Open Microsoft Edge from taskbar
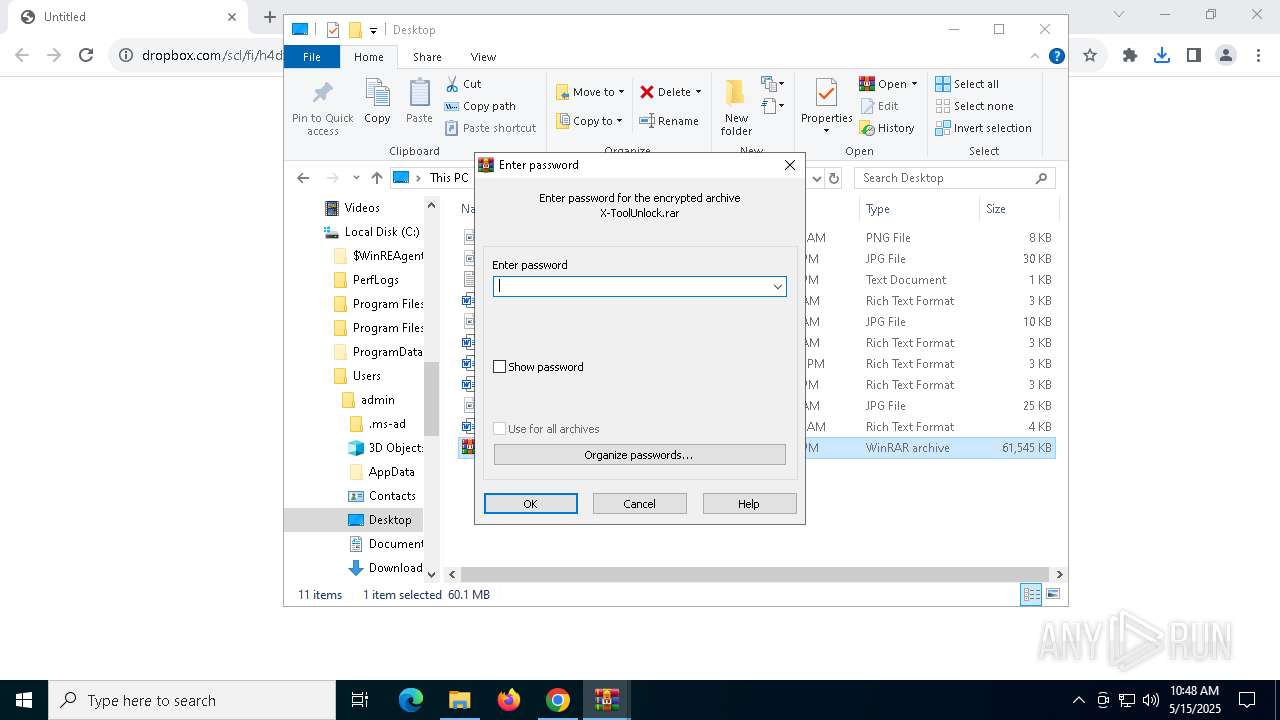 (411, 700)
